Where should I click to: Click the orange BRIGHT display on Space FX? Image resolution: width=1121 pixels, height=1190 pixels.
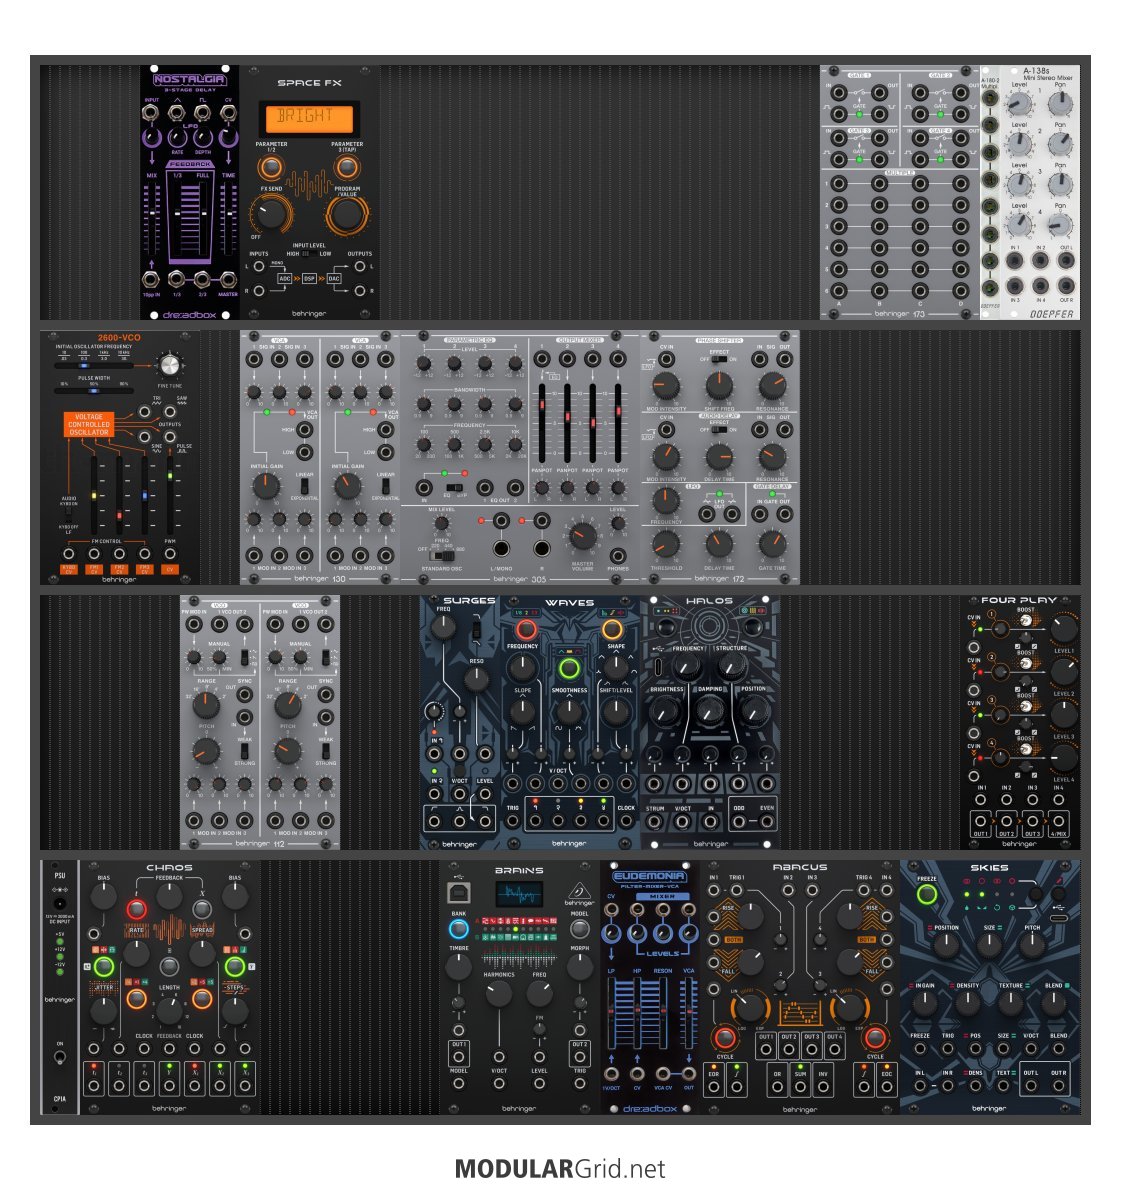coord(309,117)
